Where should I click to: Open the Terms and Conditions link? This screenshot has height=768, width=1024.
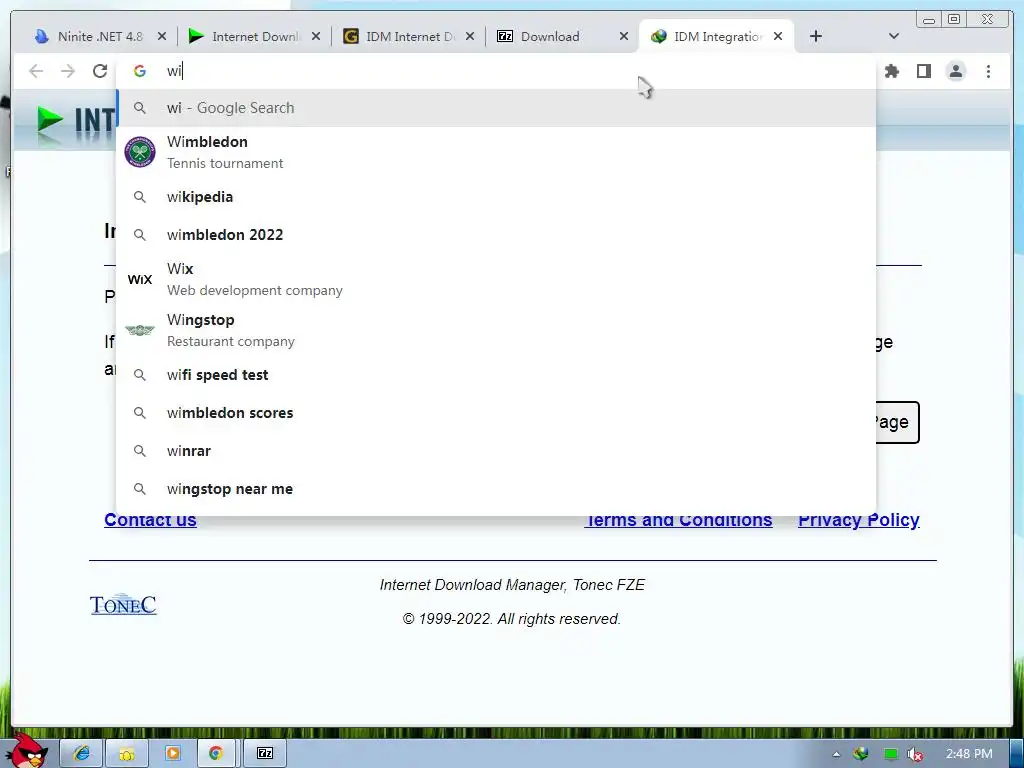coord(678,520)
